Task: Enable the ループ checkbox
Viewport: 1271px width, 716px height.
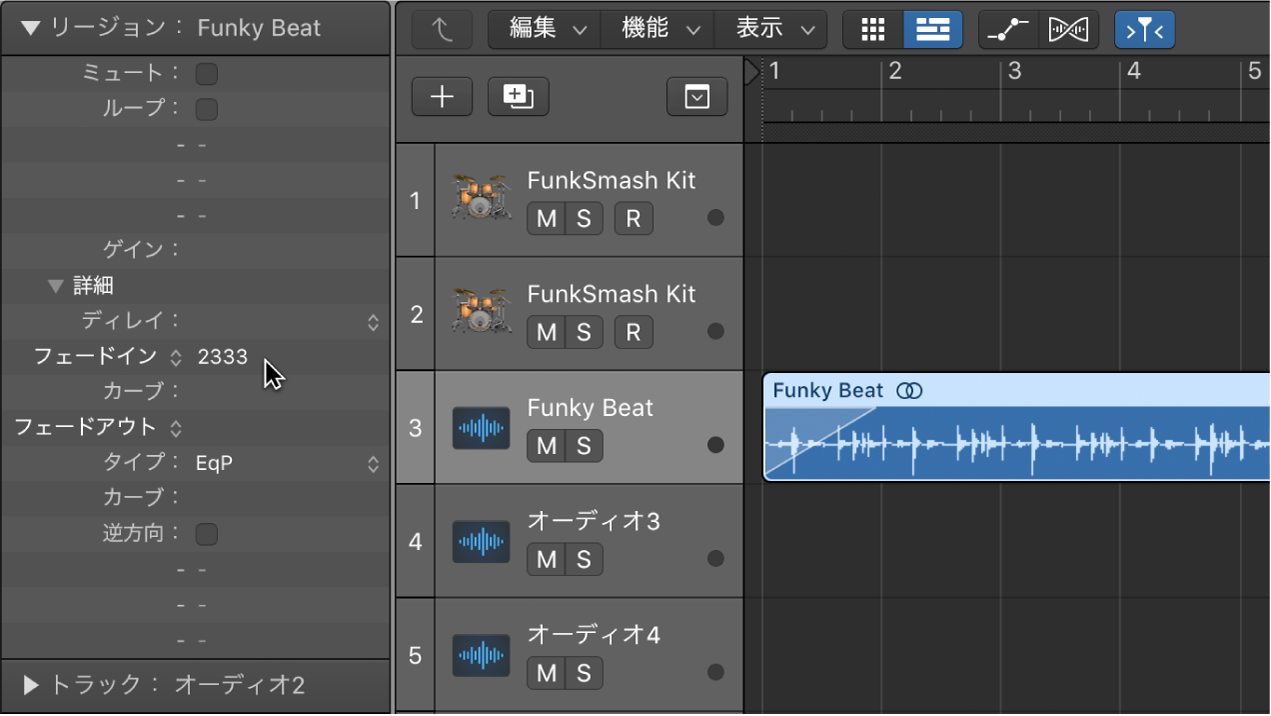Action: point(206,108)
